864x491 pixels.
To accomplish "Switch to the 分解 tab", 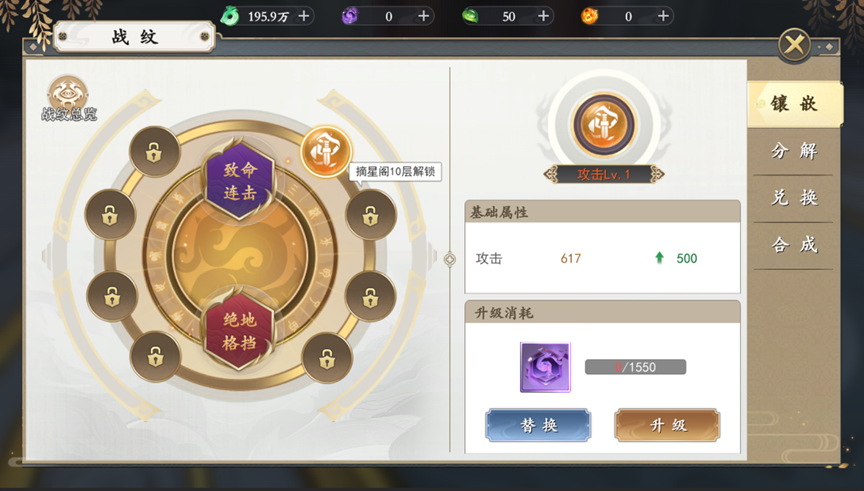I will click(794, 151).
